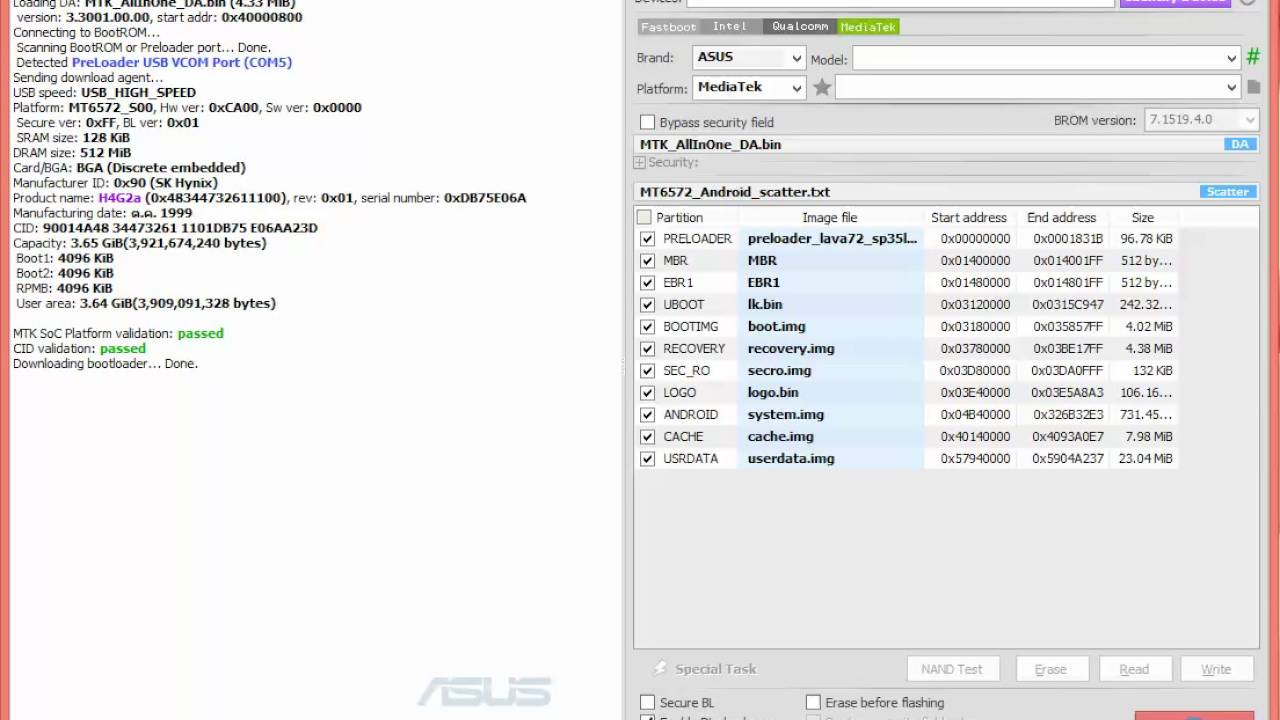This screenshot has width=1280, height=720.
Task: Switch to the Qualcomm tab
Action: click(x=800, y=27)
